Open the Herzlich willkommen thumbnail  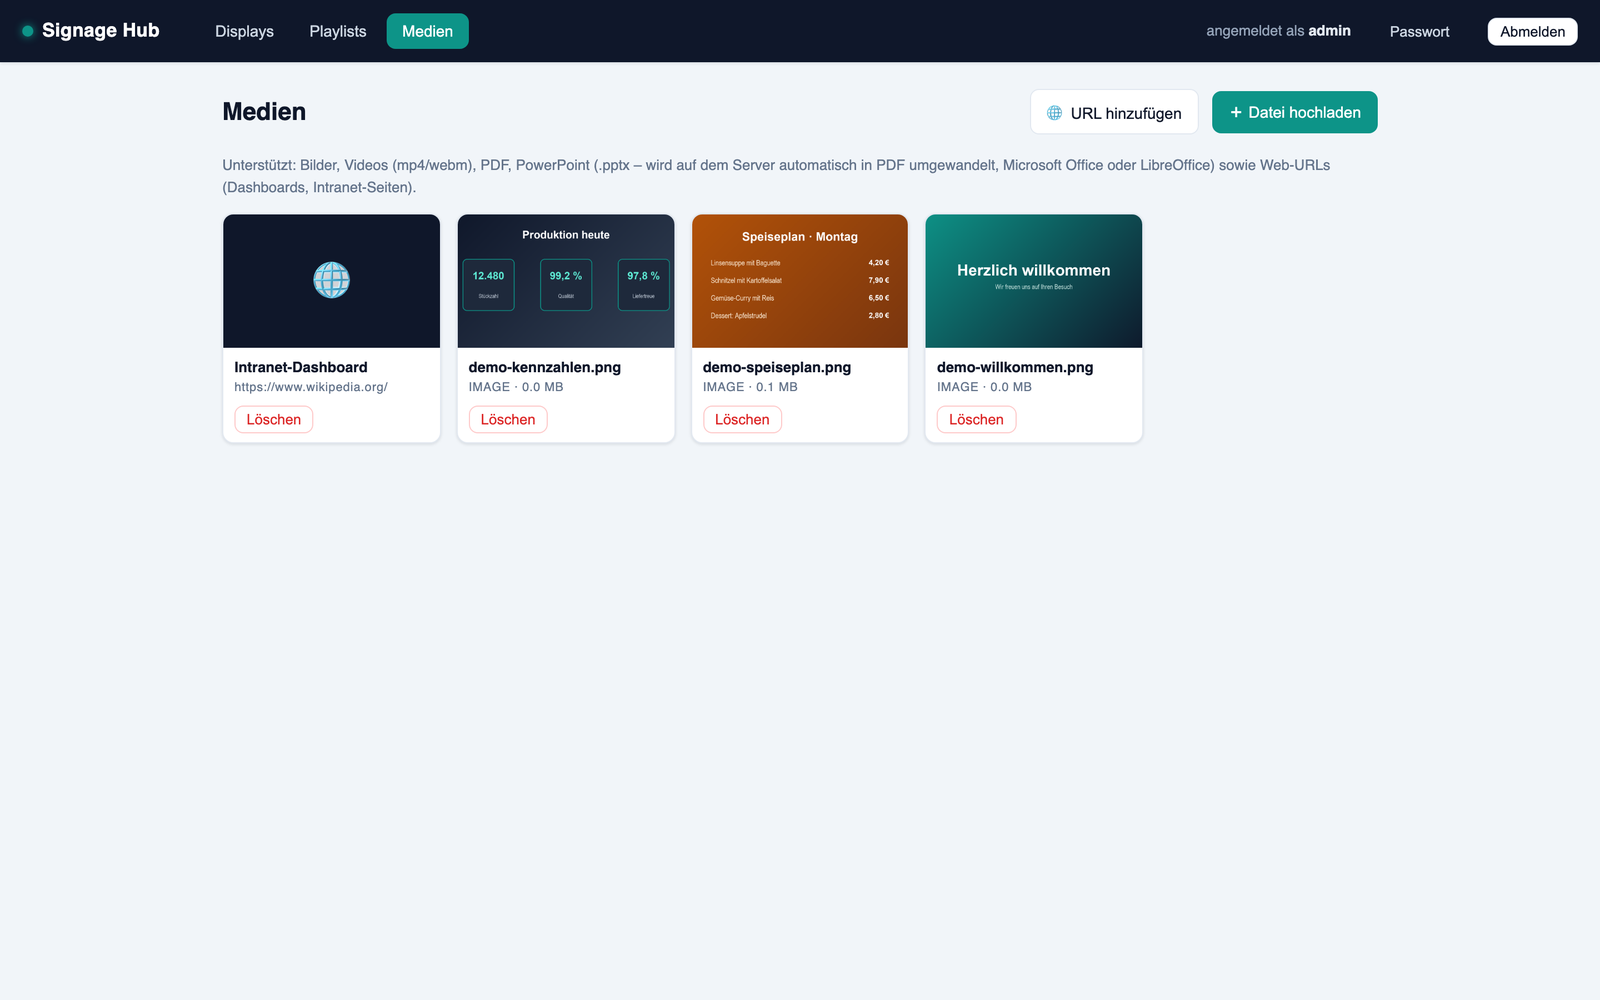pyautogui.click(x=1034, y=281)
